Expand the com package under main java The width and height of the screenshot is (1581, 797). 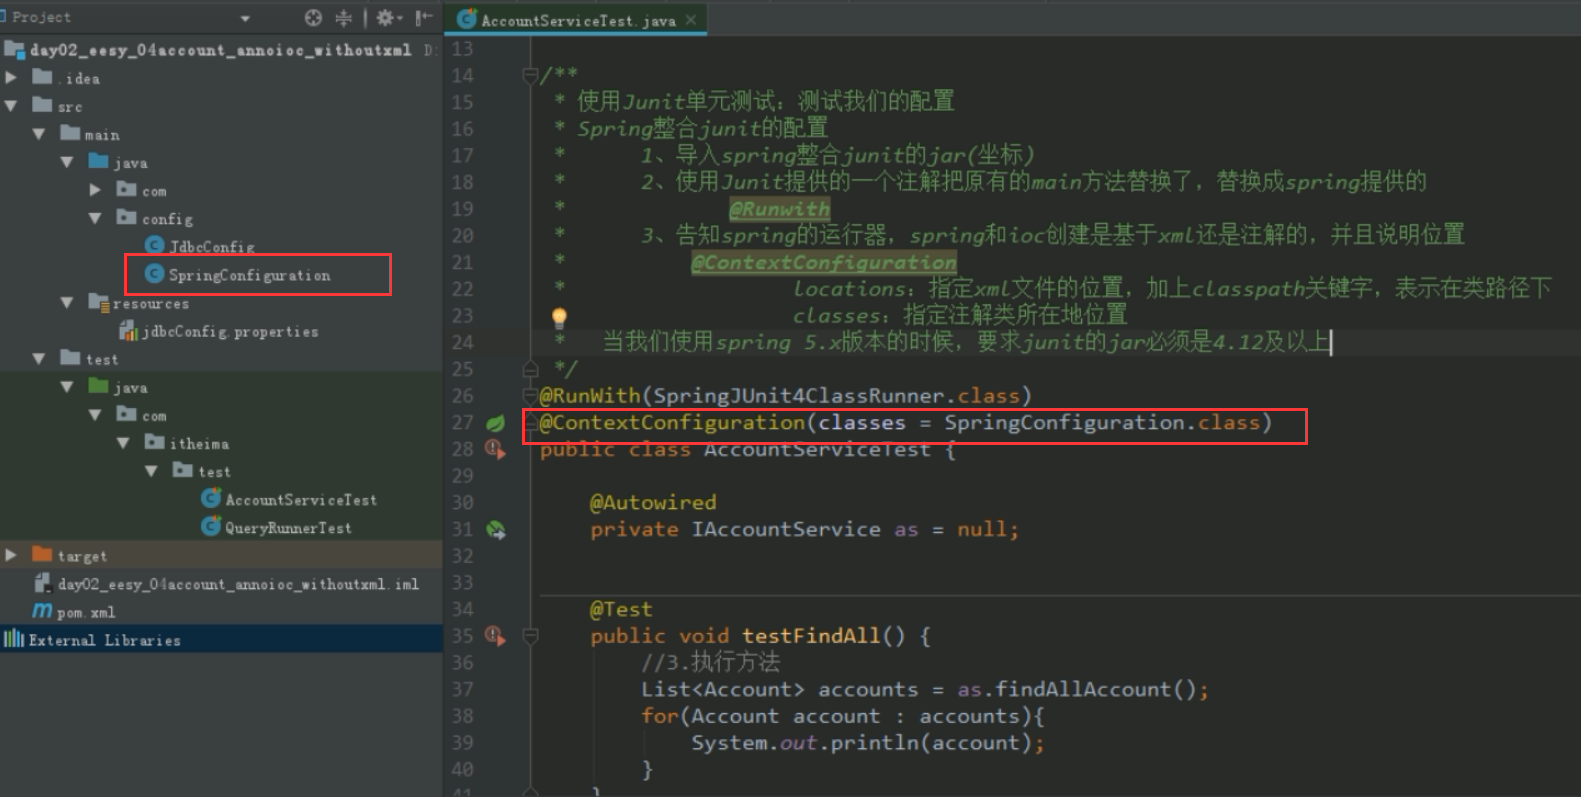(x=95, y=189)
